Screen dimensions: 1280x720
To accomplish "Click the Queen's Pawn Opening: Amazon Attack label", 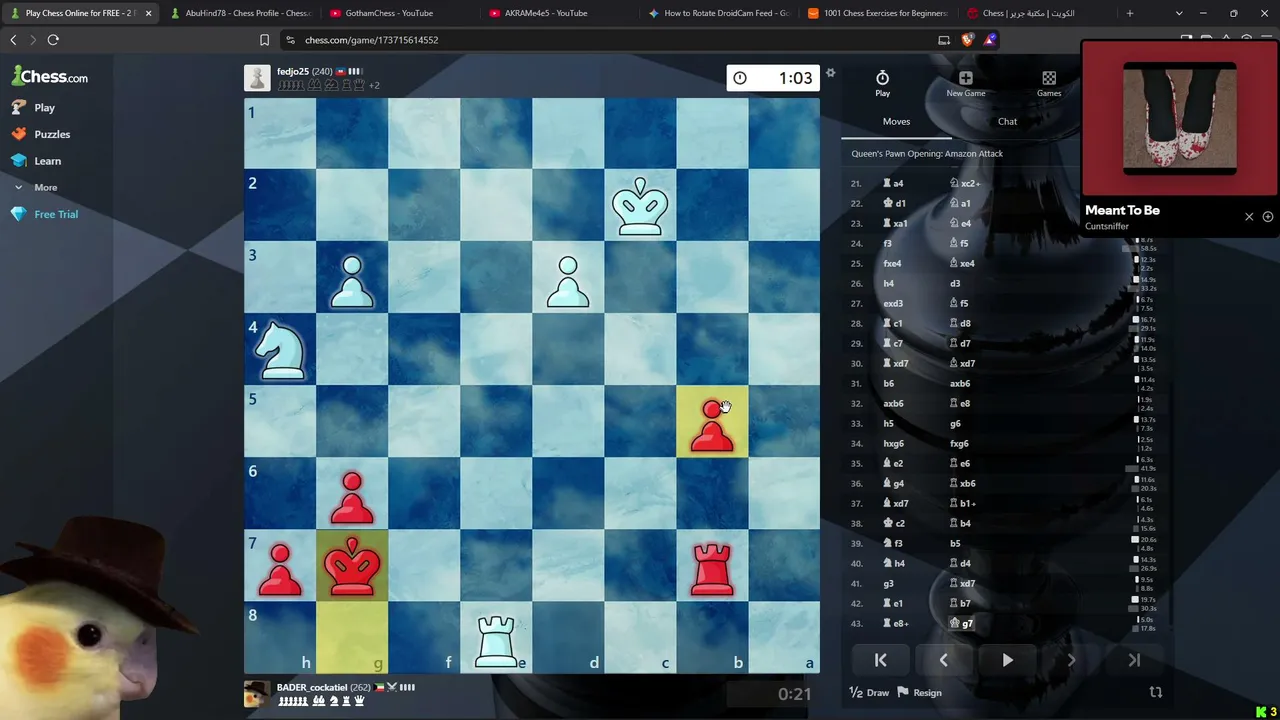I will coord(927,154).
